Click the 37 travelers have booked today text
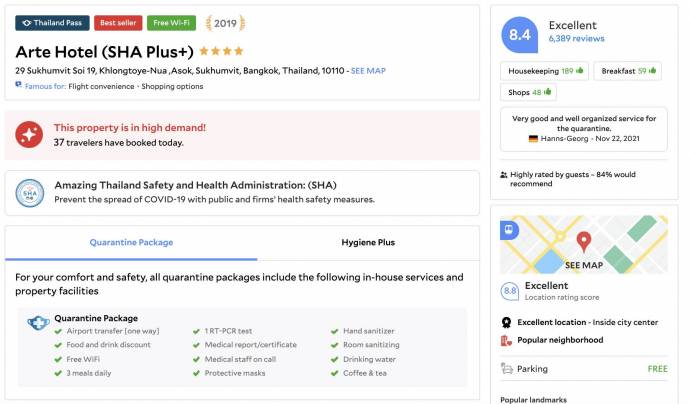This screenshot has width=690, height=404. click(x=118, y=143)
